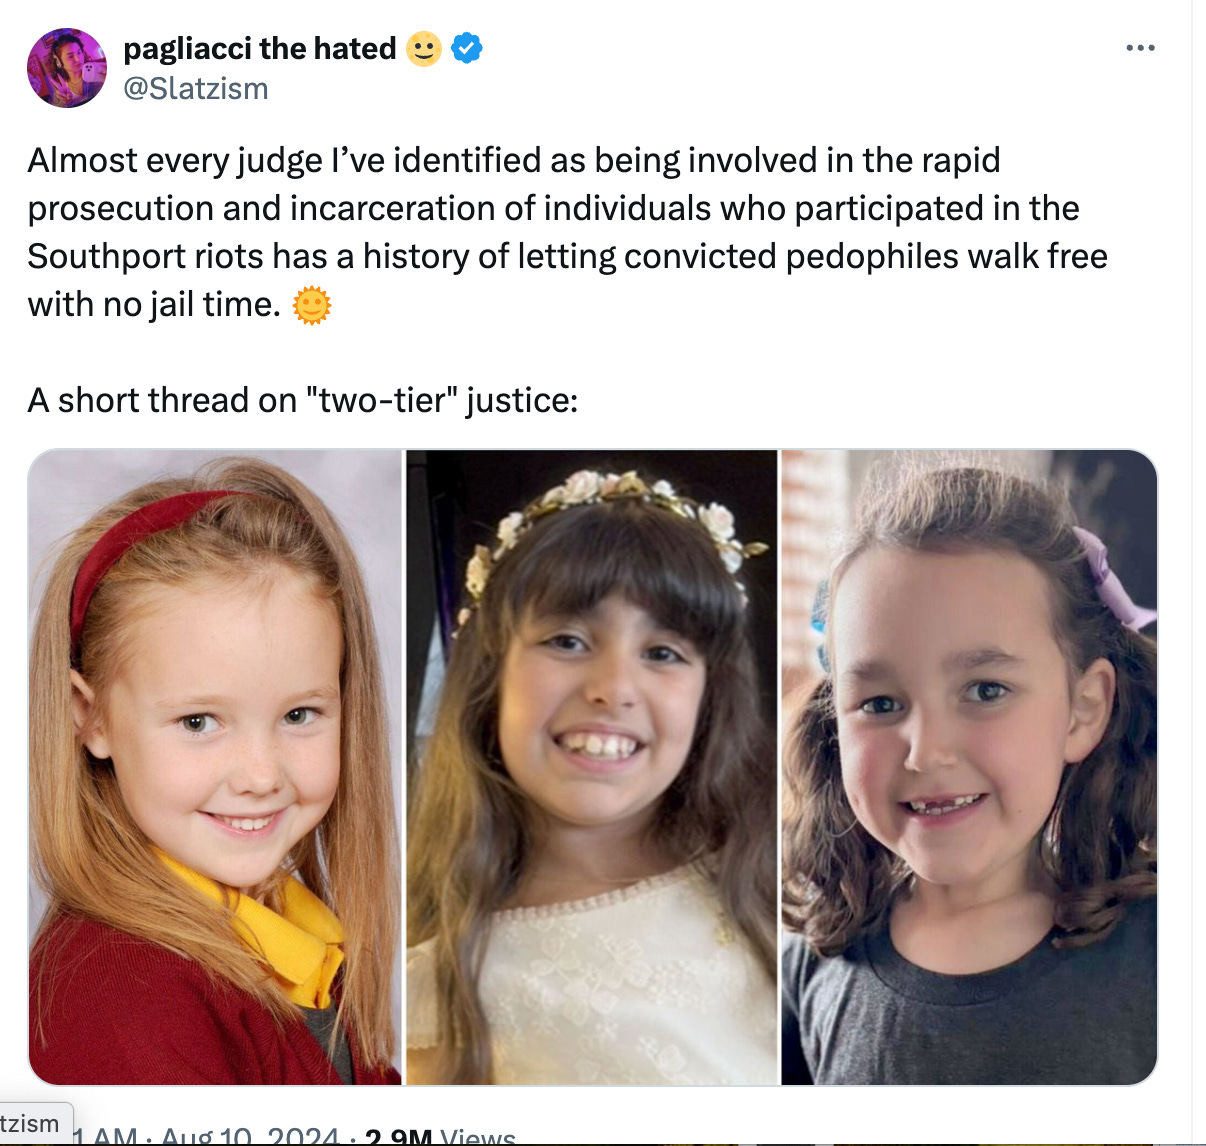
Task: Click the partially visible "AM" time text
Action: 115,1137
